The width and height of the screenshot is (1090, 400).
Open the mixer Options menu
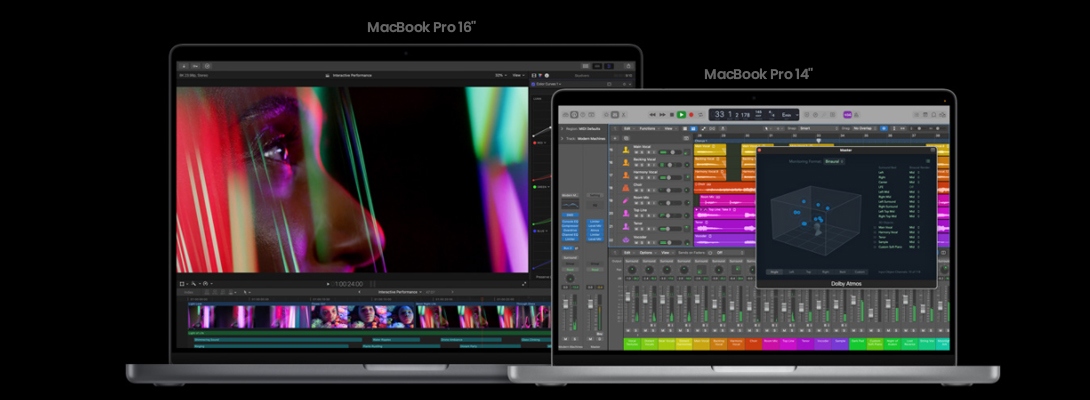pyautogui.click(x=646, y=253)
